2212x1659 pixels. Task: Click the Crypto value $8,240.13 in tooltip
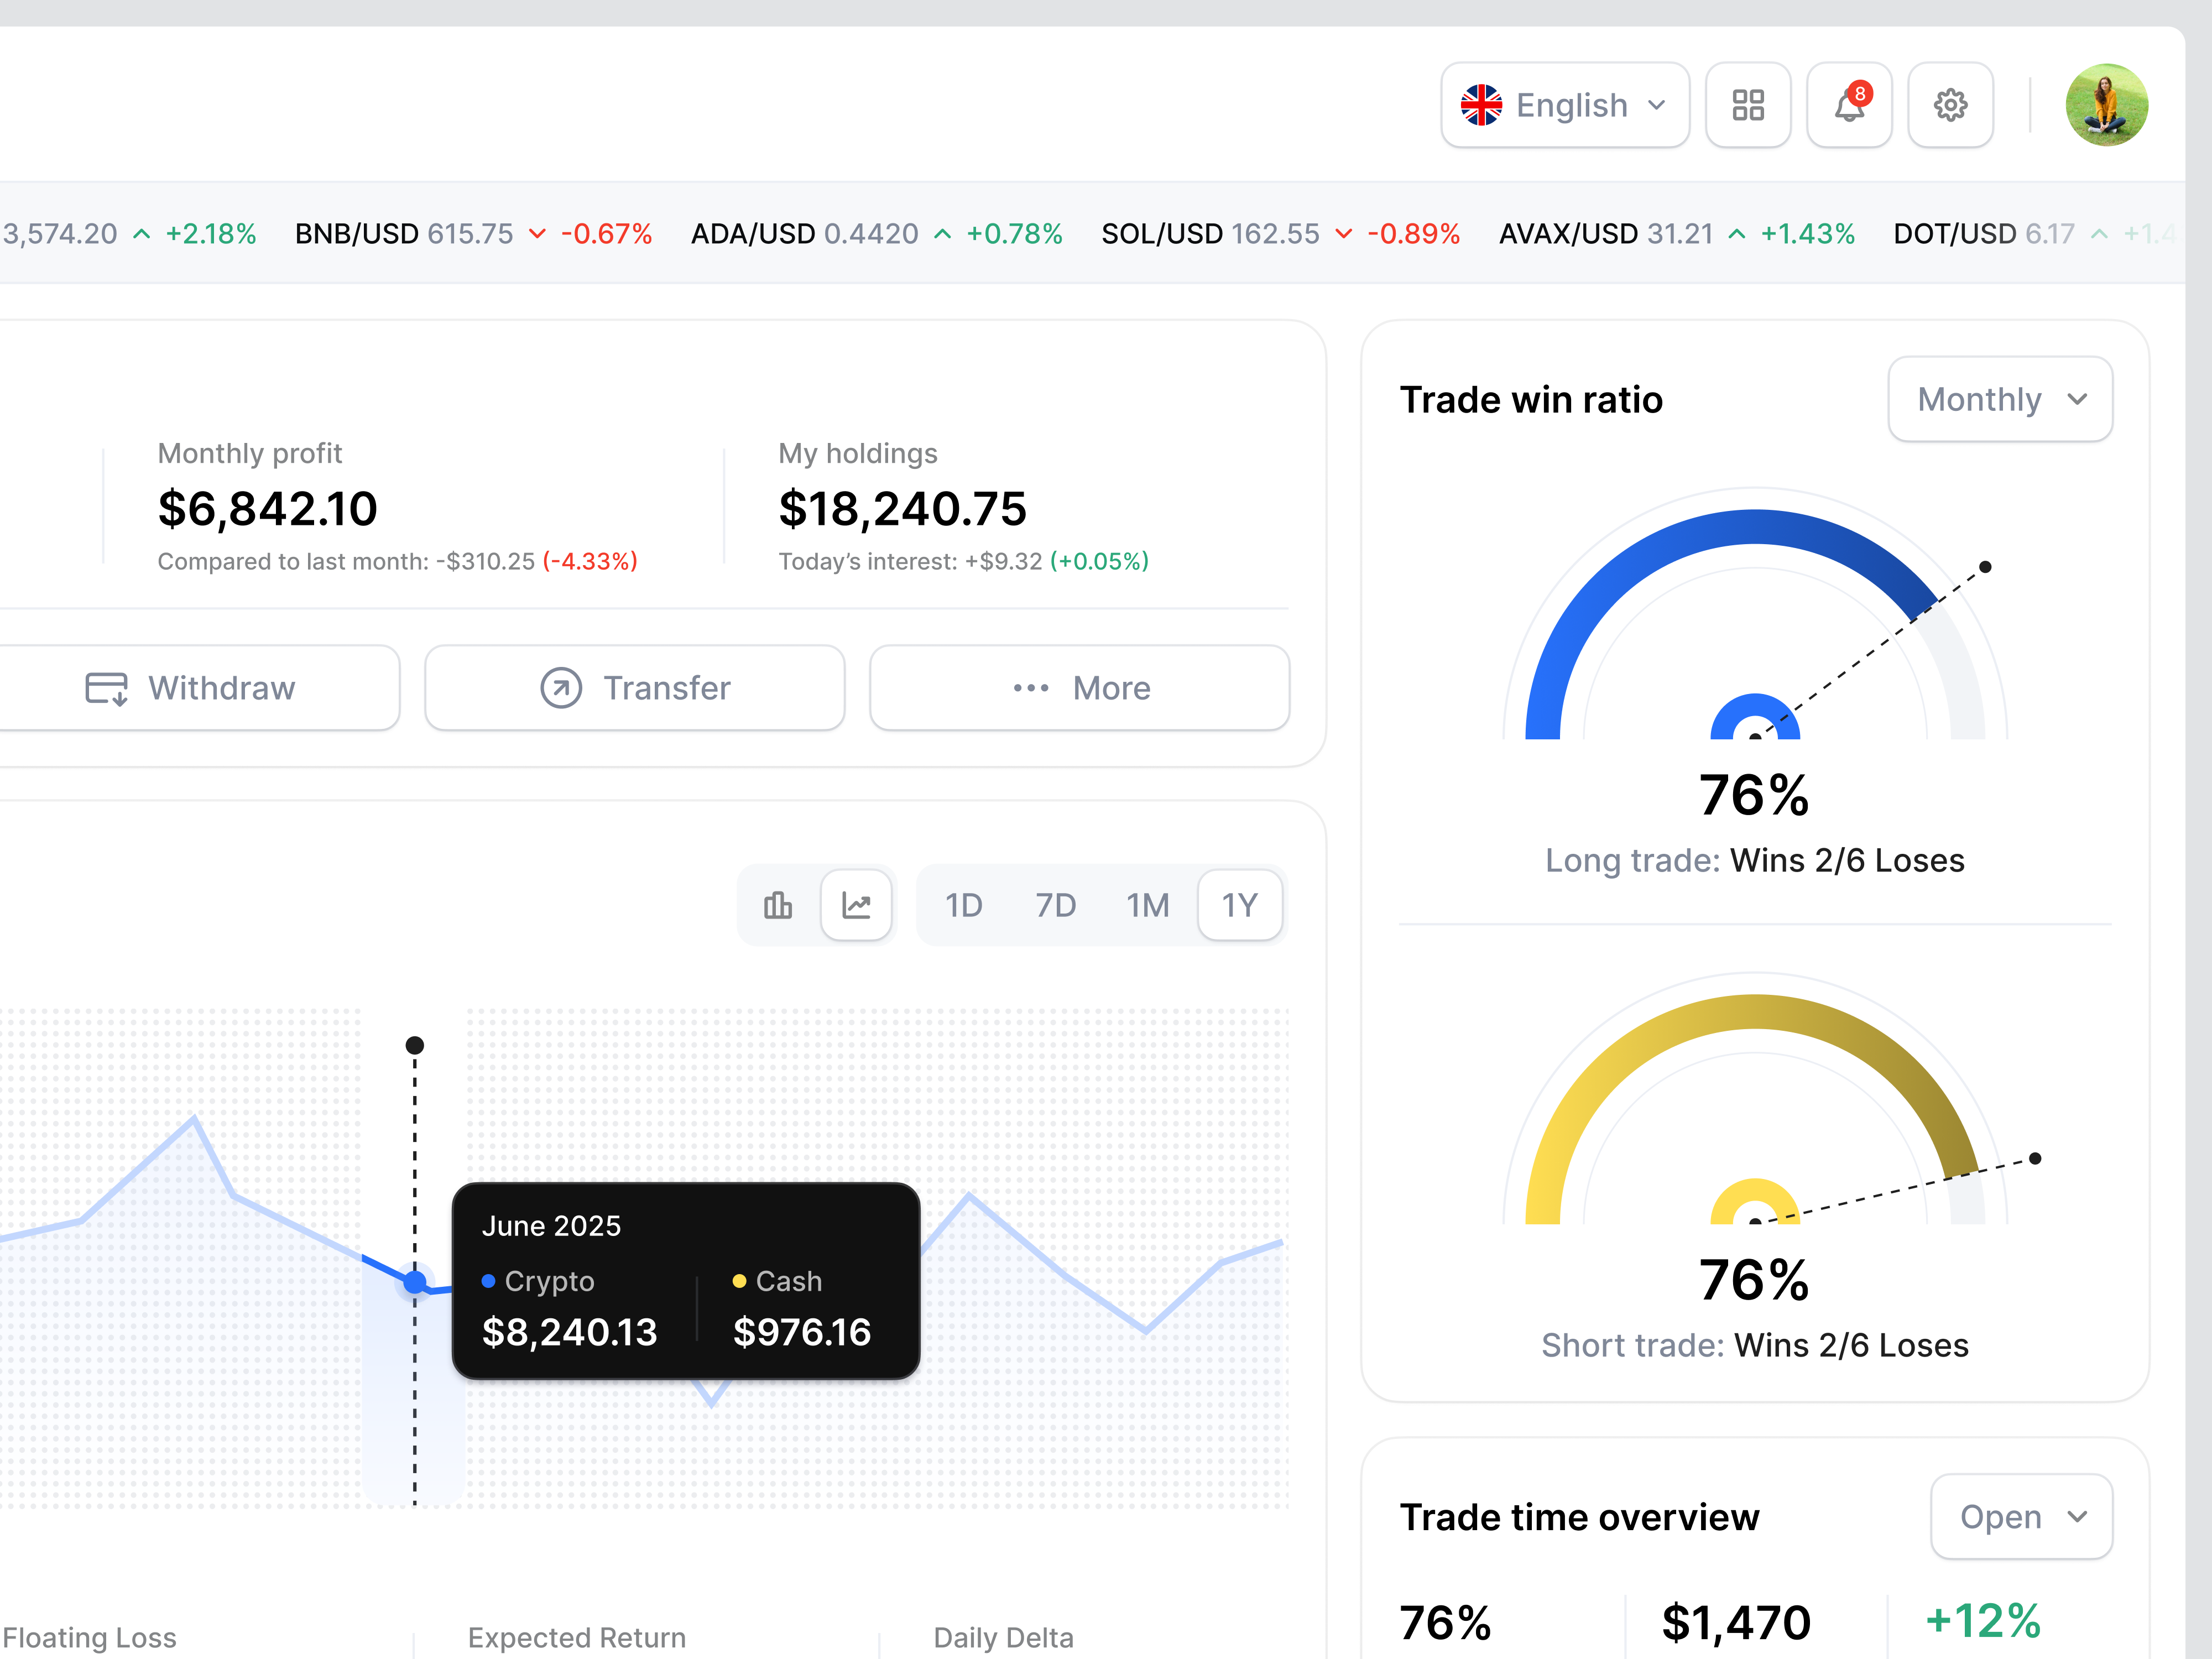[570, 1332]
